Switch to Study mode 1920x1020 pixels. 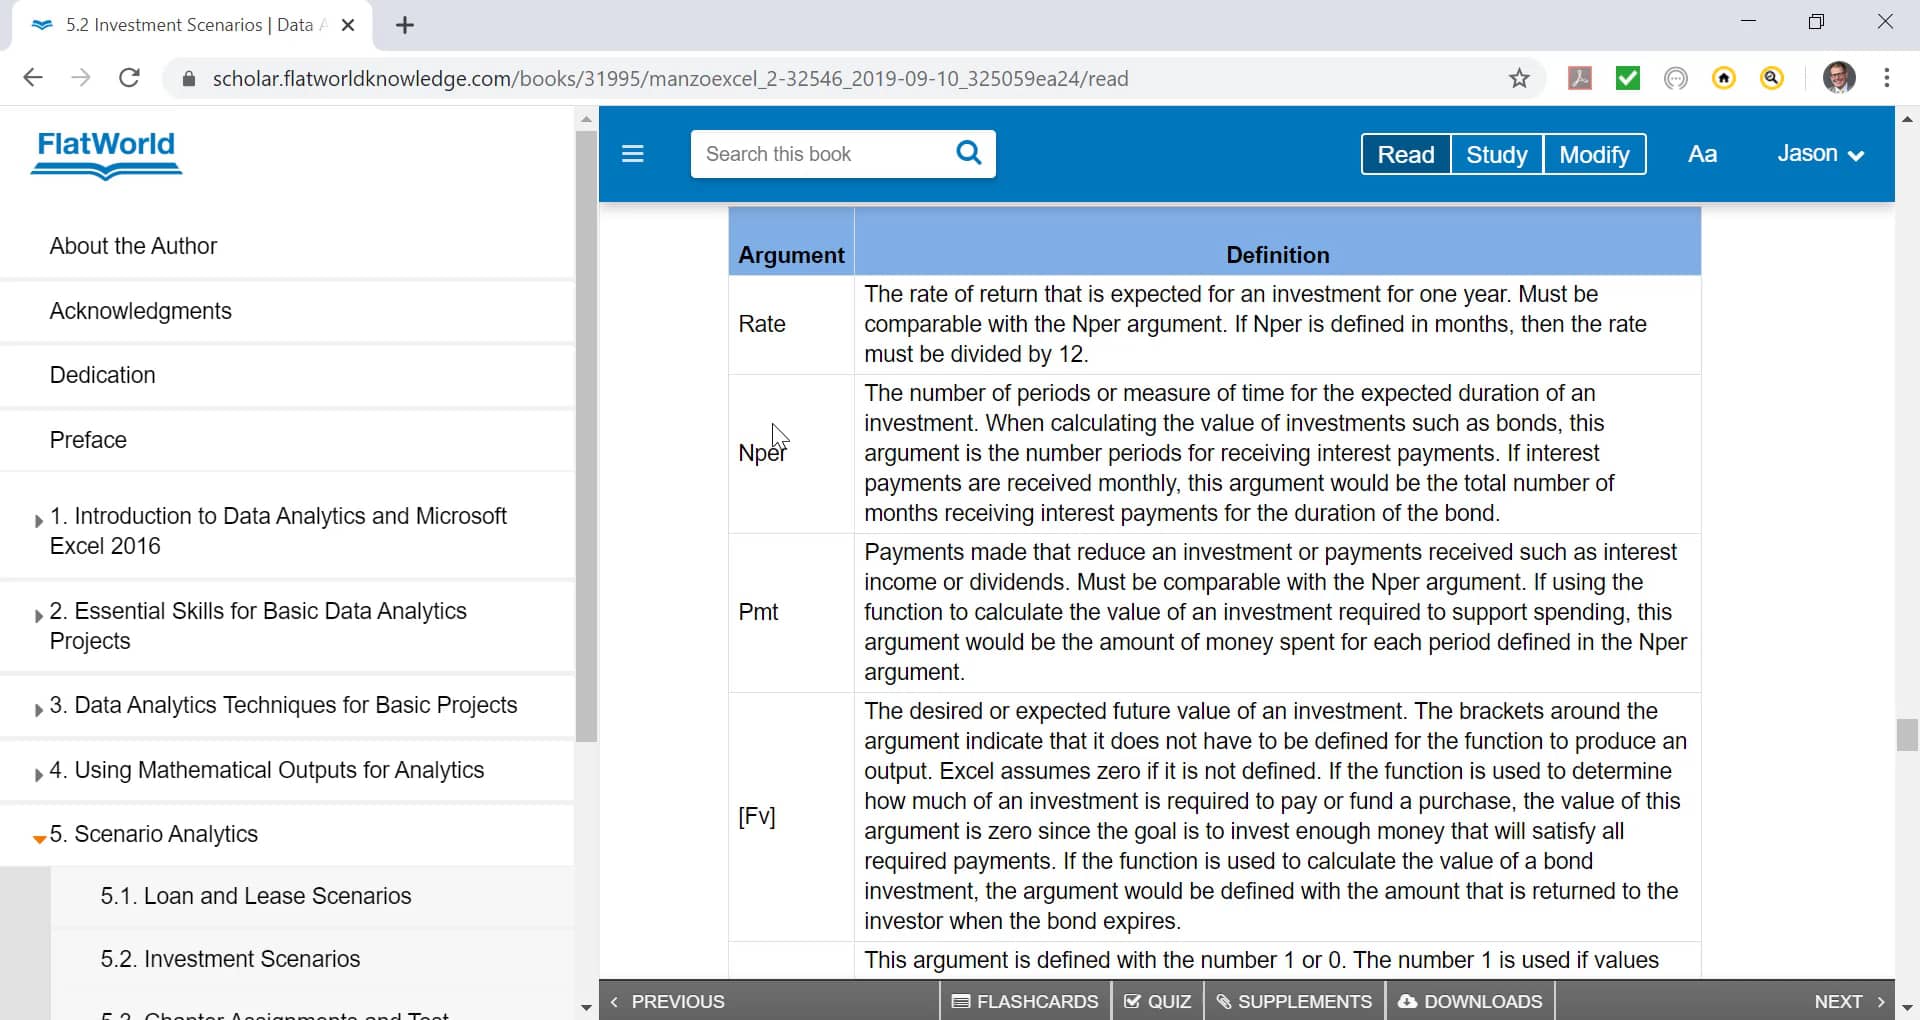click(1497, 154)
